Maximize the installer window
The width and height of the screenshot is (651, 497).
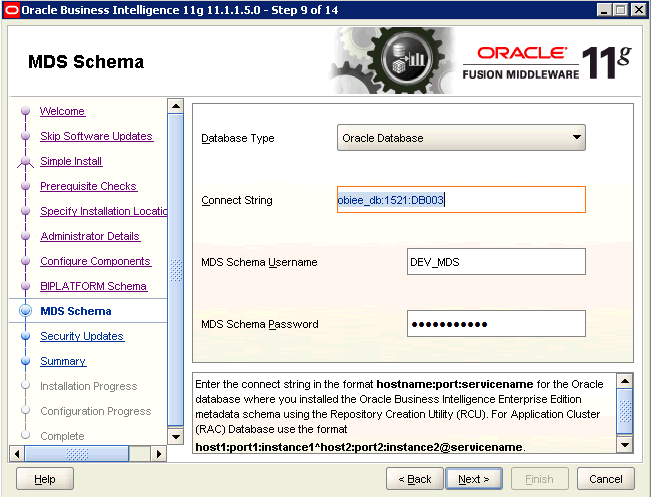[621, 10]
